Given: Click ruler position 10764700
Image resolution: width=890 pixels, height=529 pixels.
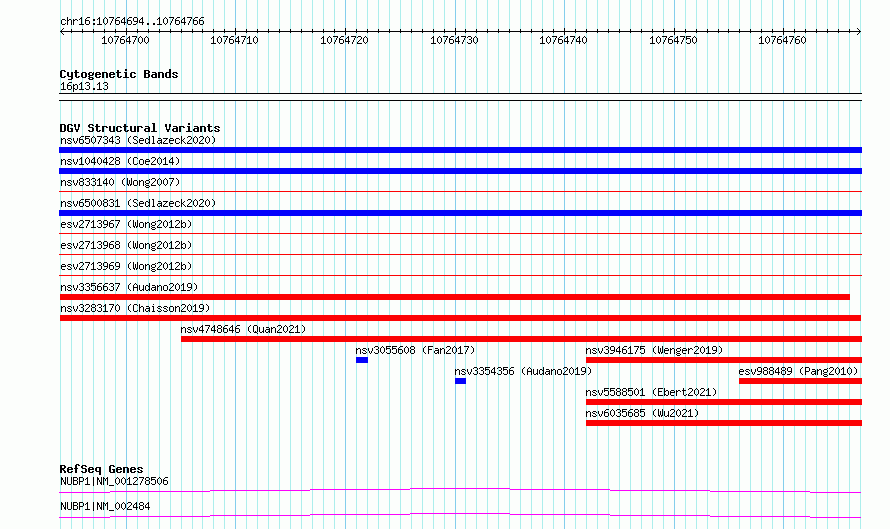Looking at the screenshot, I should pyautogui.click(x=125, y=40).
